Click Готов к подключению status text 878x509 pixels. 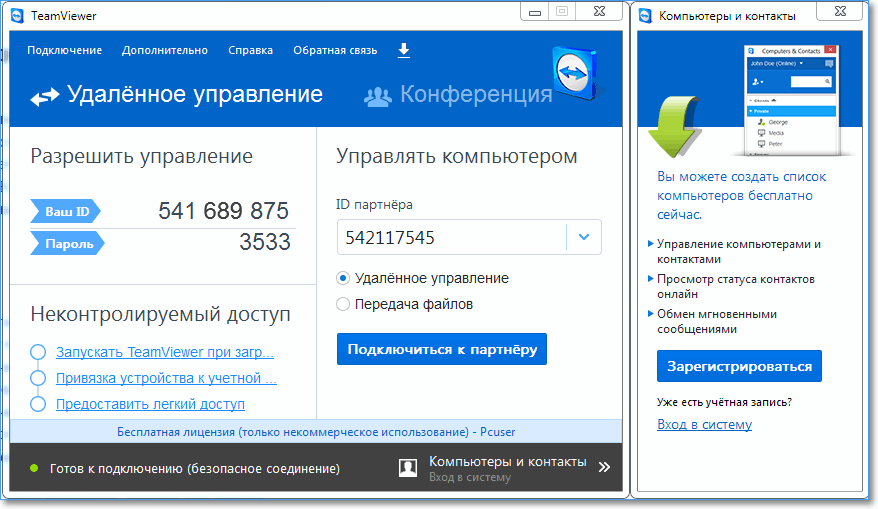click(194, 469)
